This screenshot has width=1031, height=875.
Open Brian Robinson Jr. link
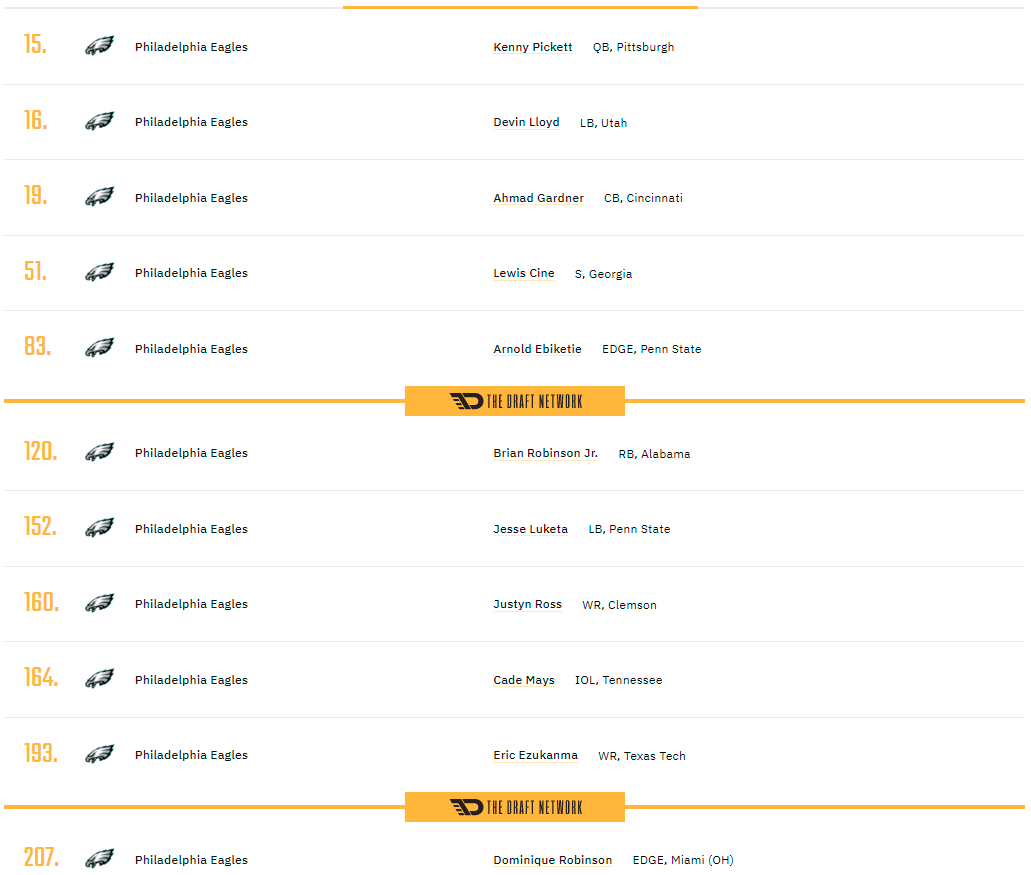(545, 453)
